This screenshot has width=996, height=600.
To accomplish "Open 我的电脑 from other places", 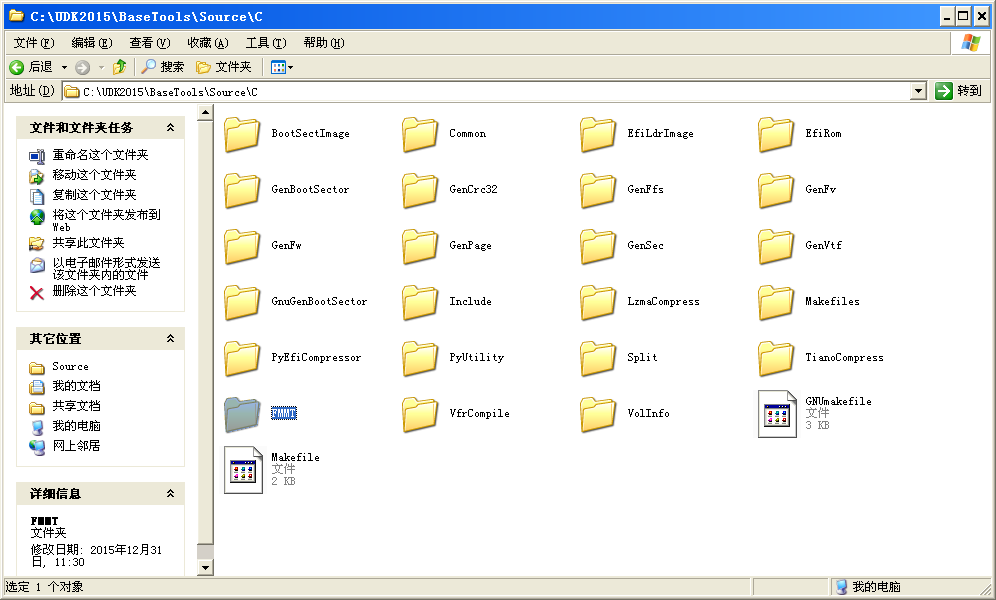I will (x=76, y=426).
